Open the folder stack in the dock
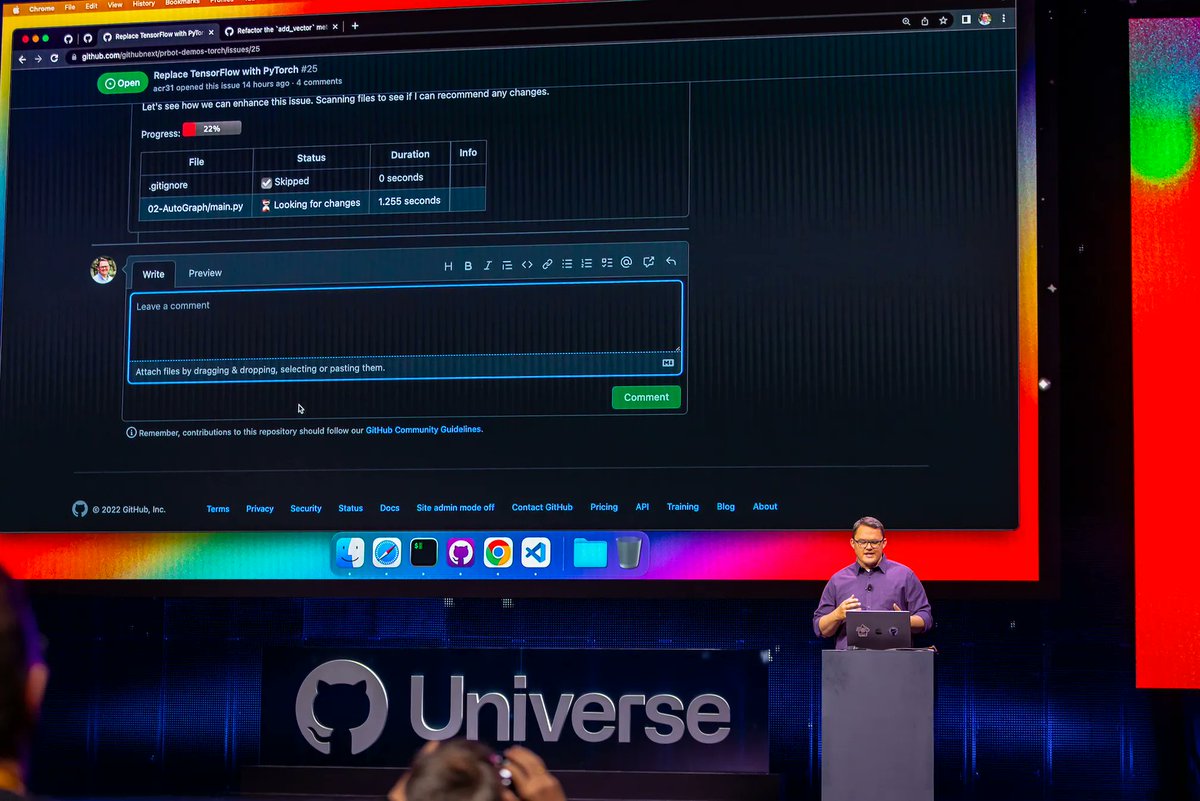Screen dimensions: 1200x801 click(590, 552)
